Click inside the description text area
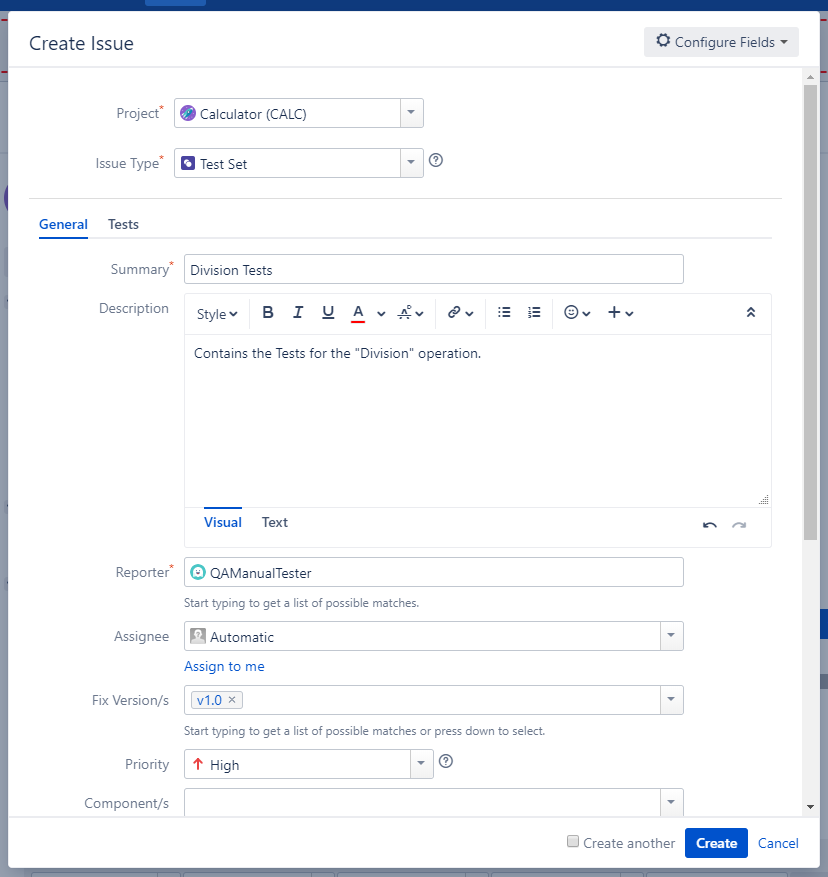Image resolution: width=828 pixels, height=877 pixels. pos(477,421)
